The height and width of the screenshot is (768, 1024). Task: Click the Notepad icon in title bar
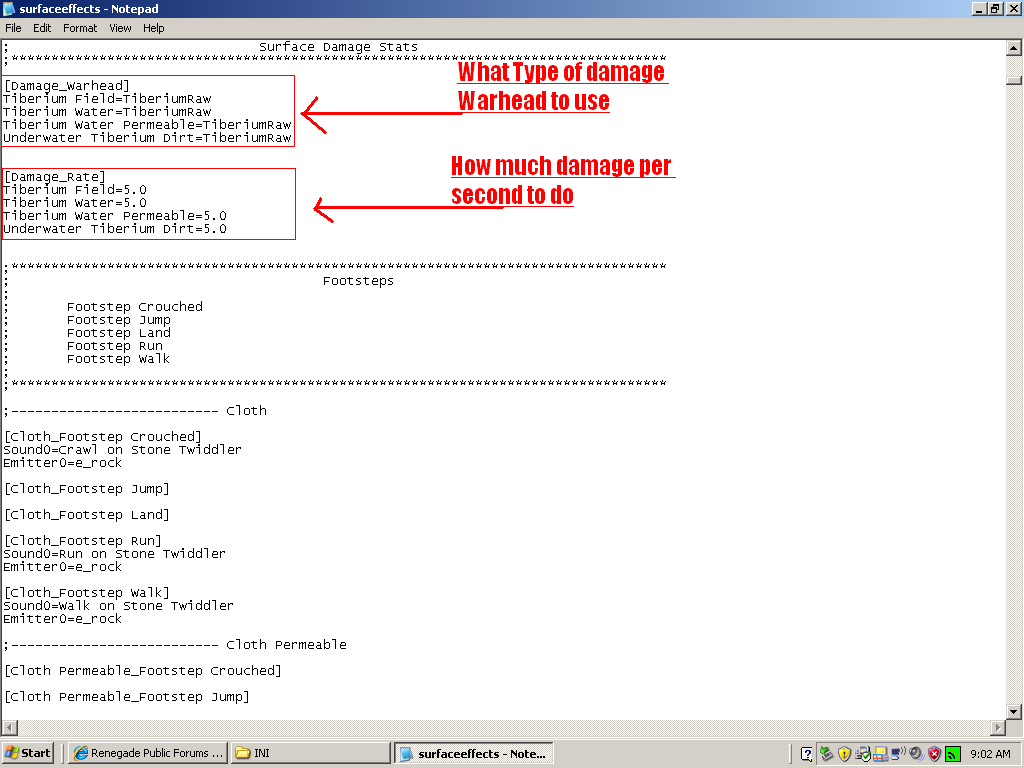coord(9,9)
